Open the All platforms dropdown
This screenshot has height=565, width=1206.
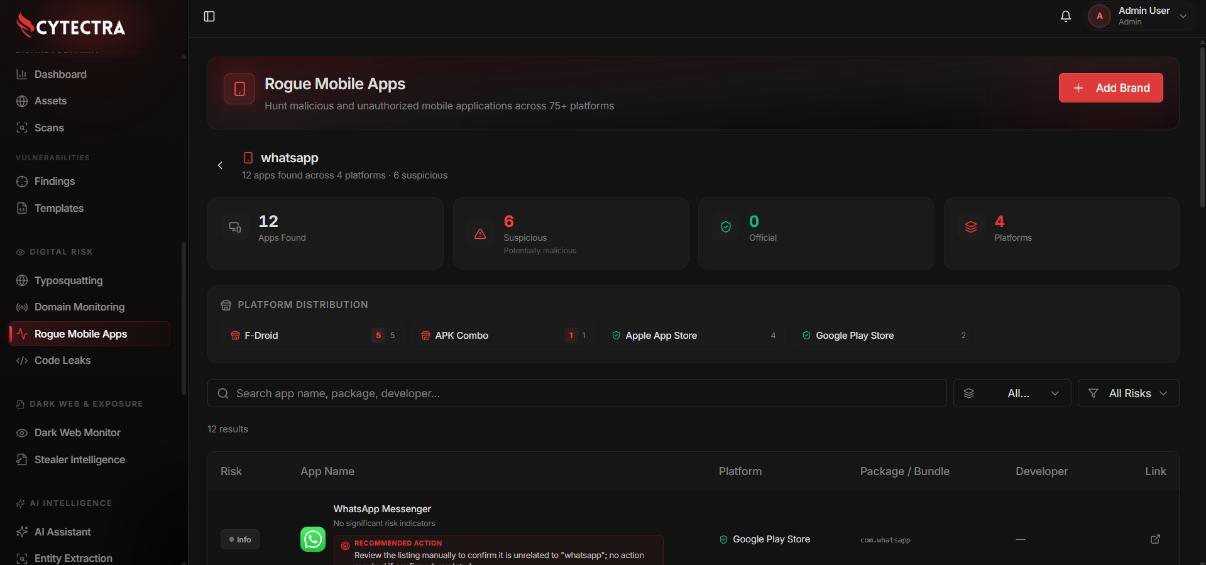pos(1012,393)
